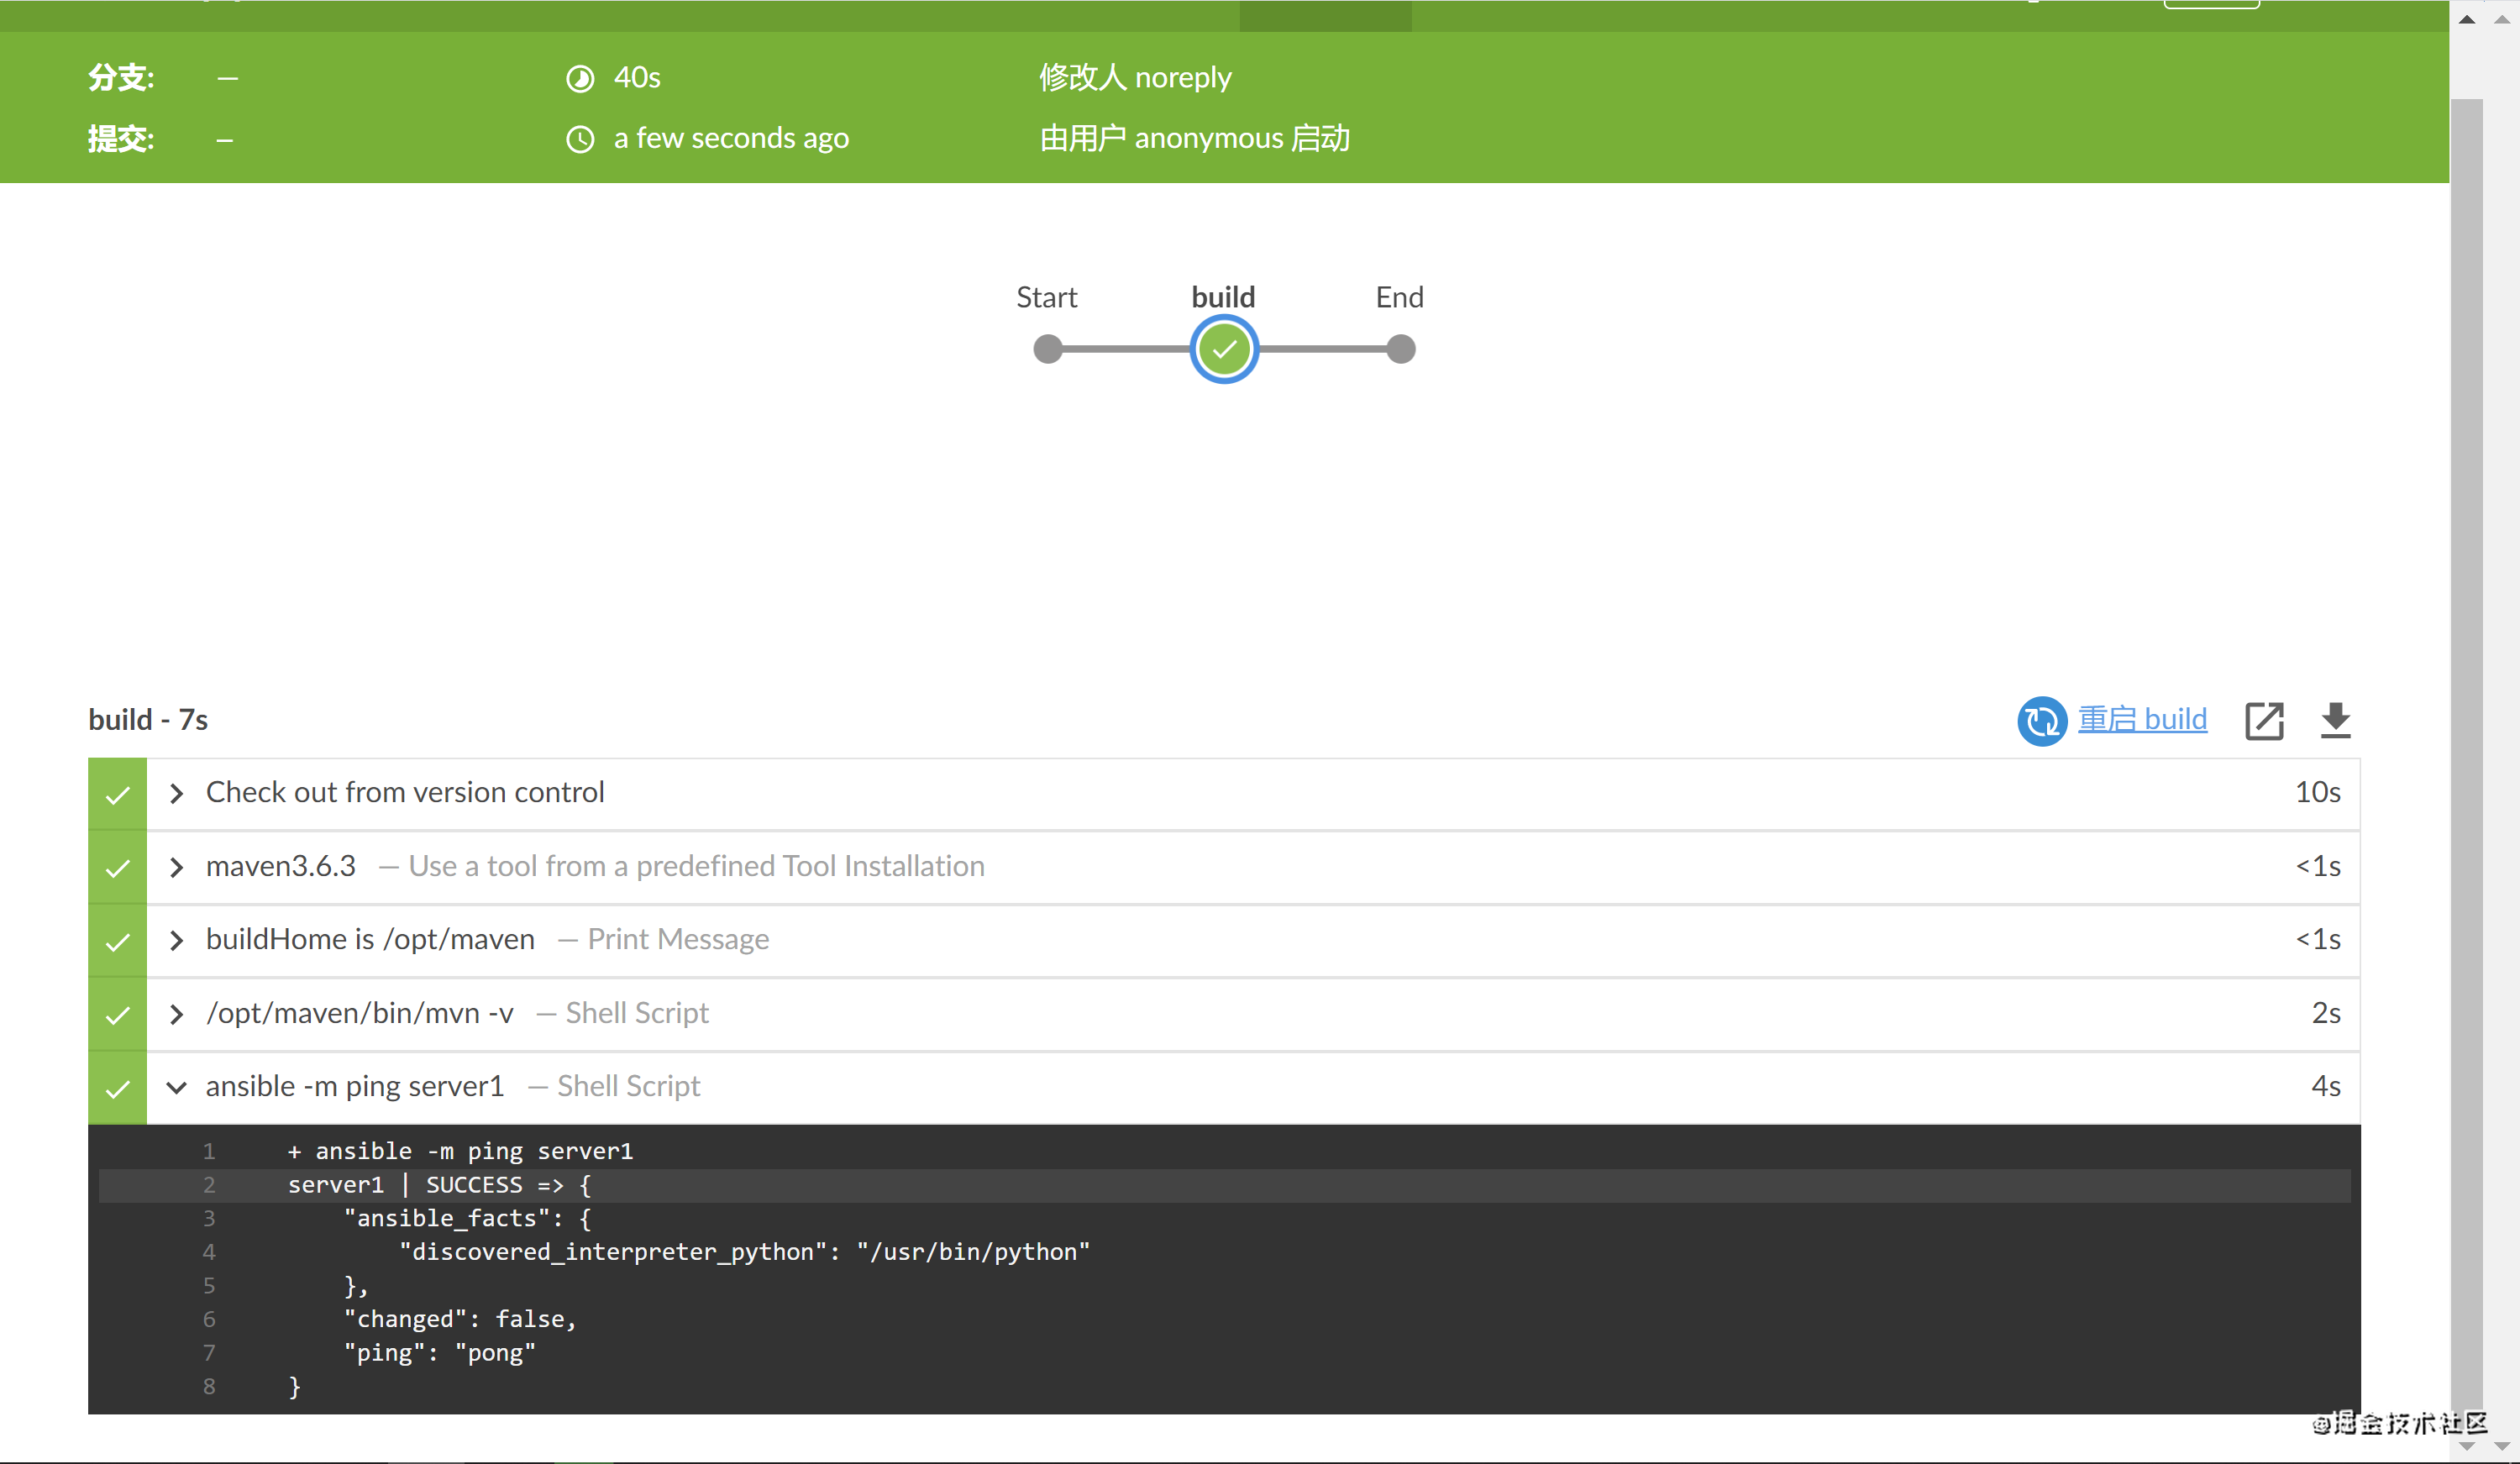This screenshot has height=1464, width=2520.
Task: Click scroll down arrow at bottom right
Action: tap(2466, 1446)
